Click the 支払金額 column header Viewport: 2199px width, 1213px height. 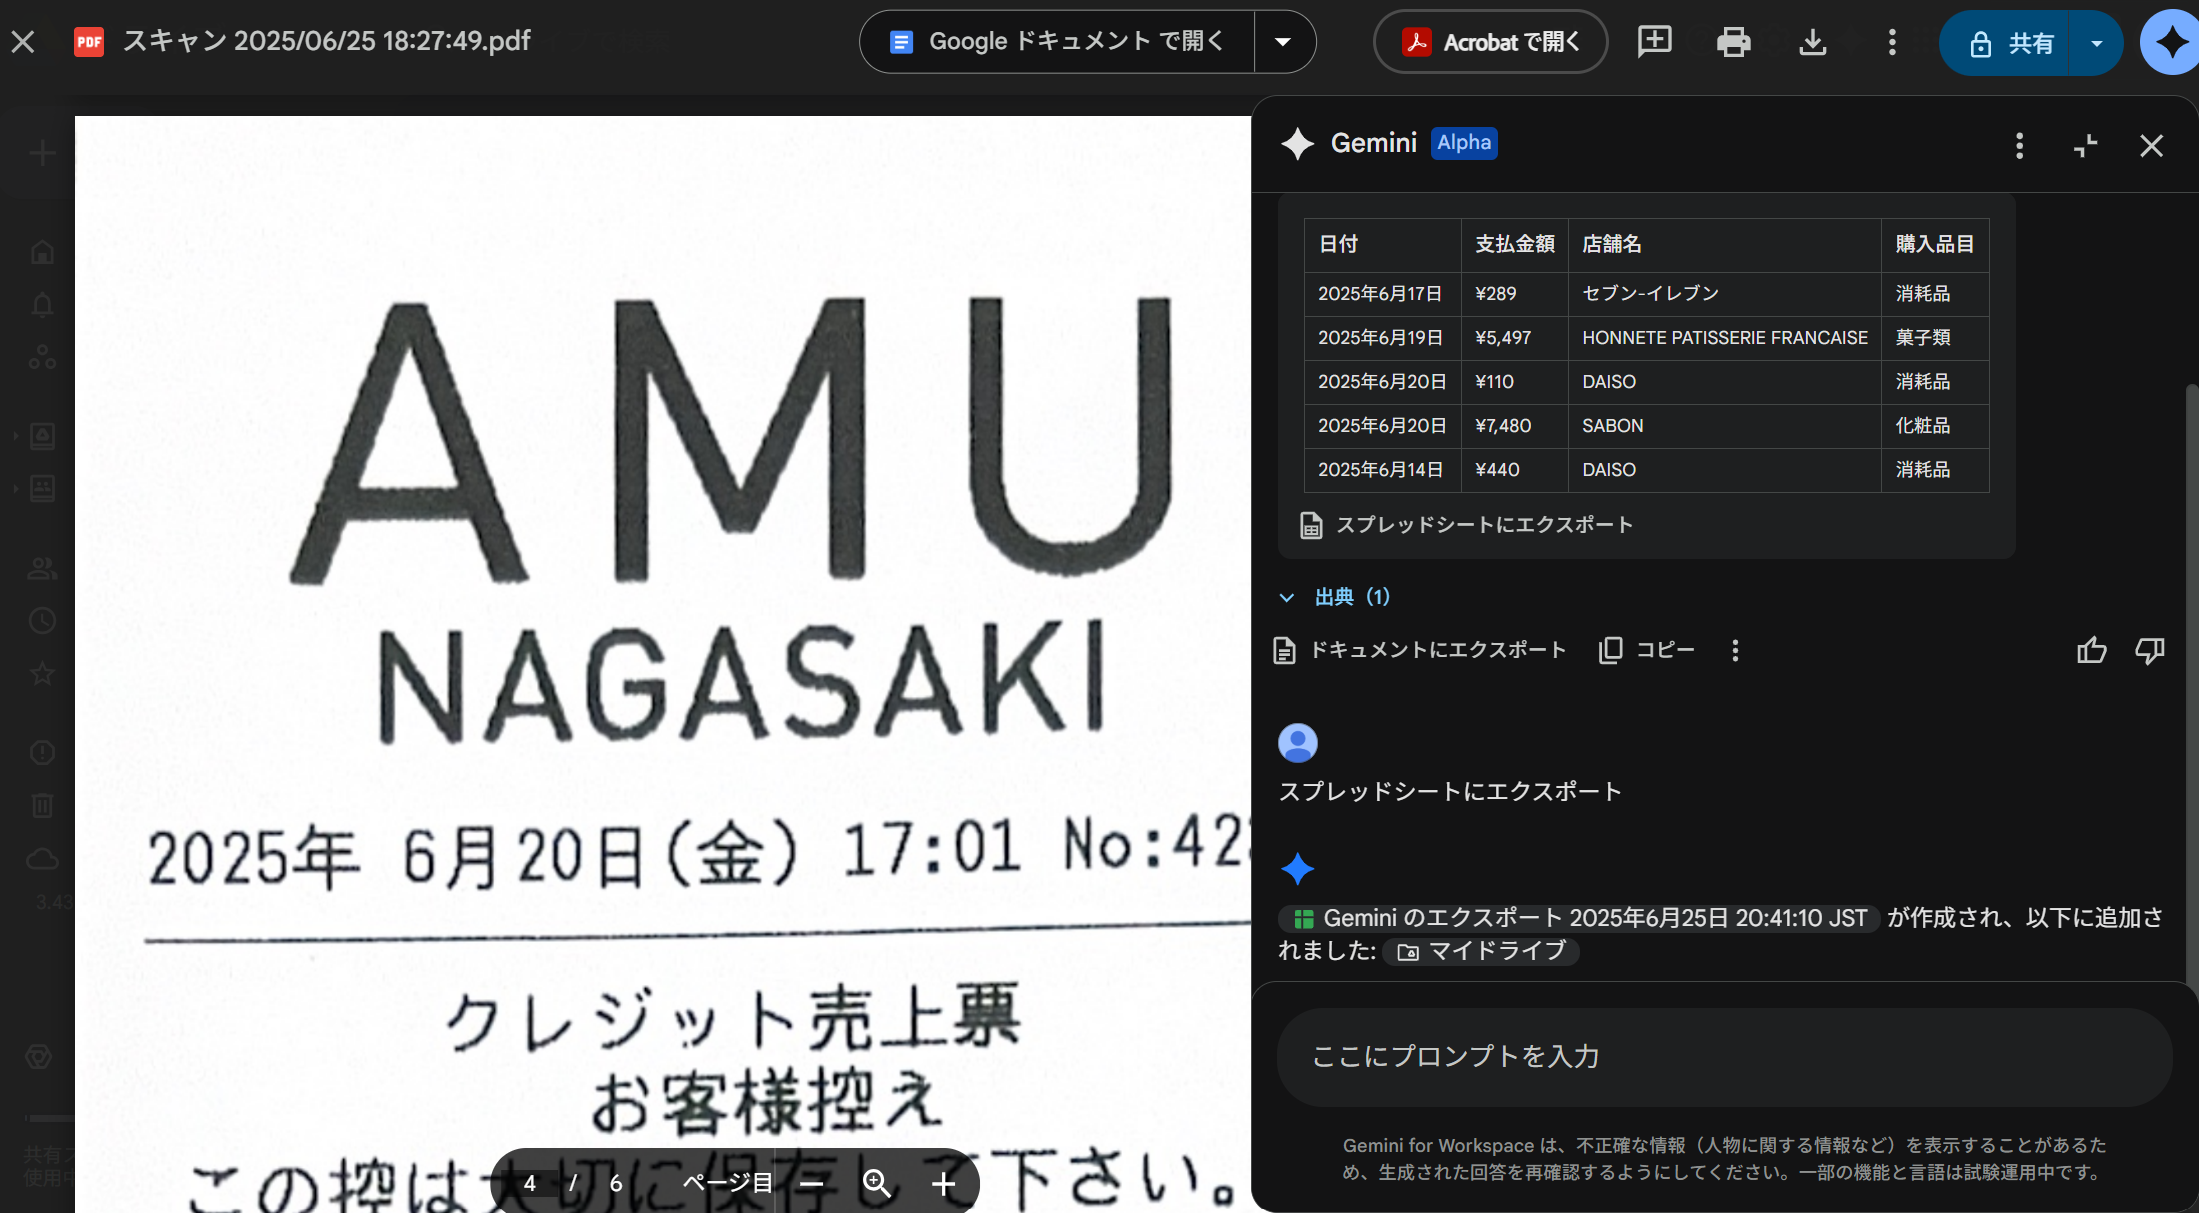click(1514, 245)
